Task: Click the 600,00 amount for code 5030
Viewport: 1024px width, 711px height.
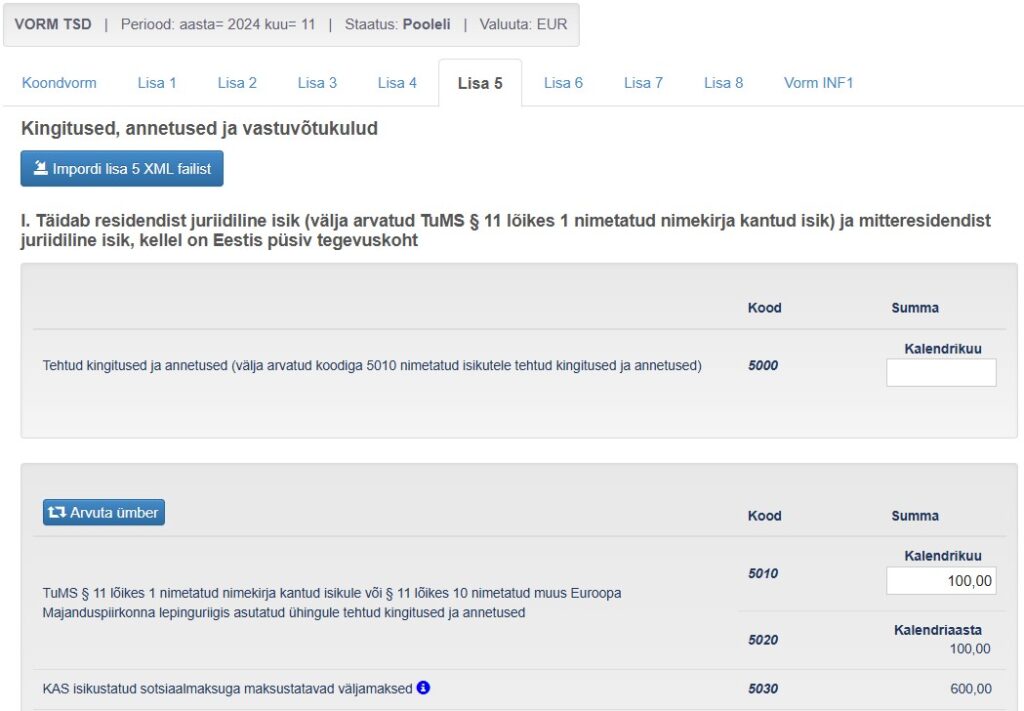Action: [970, 689]
